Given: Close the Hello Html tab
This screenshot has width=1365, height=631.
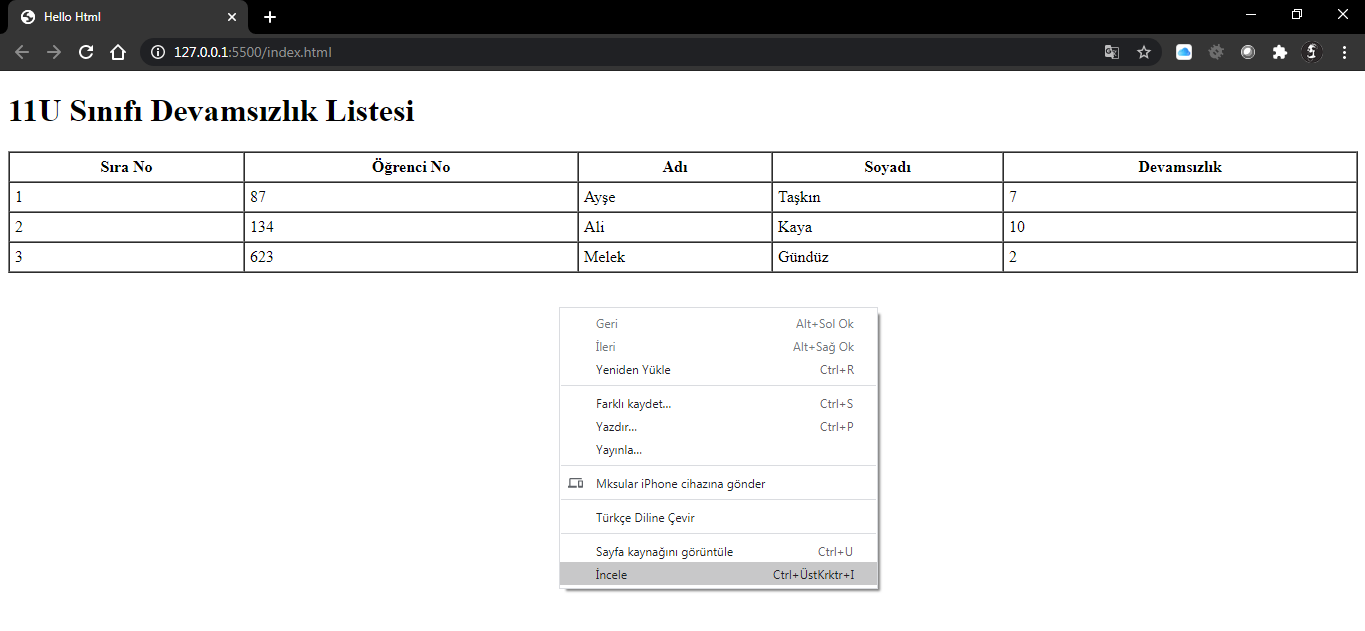Looking at the screenshot, I should (232, 17).
